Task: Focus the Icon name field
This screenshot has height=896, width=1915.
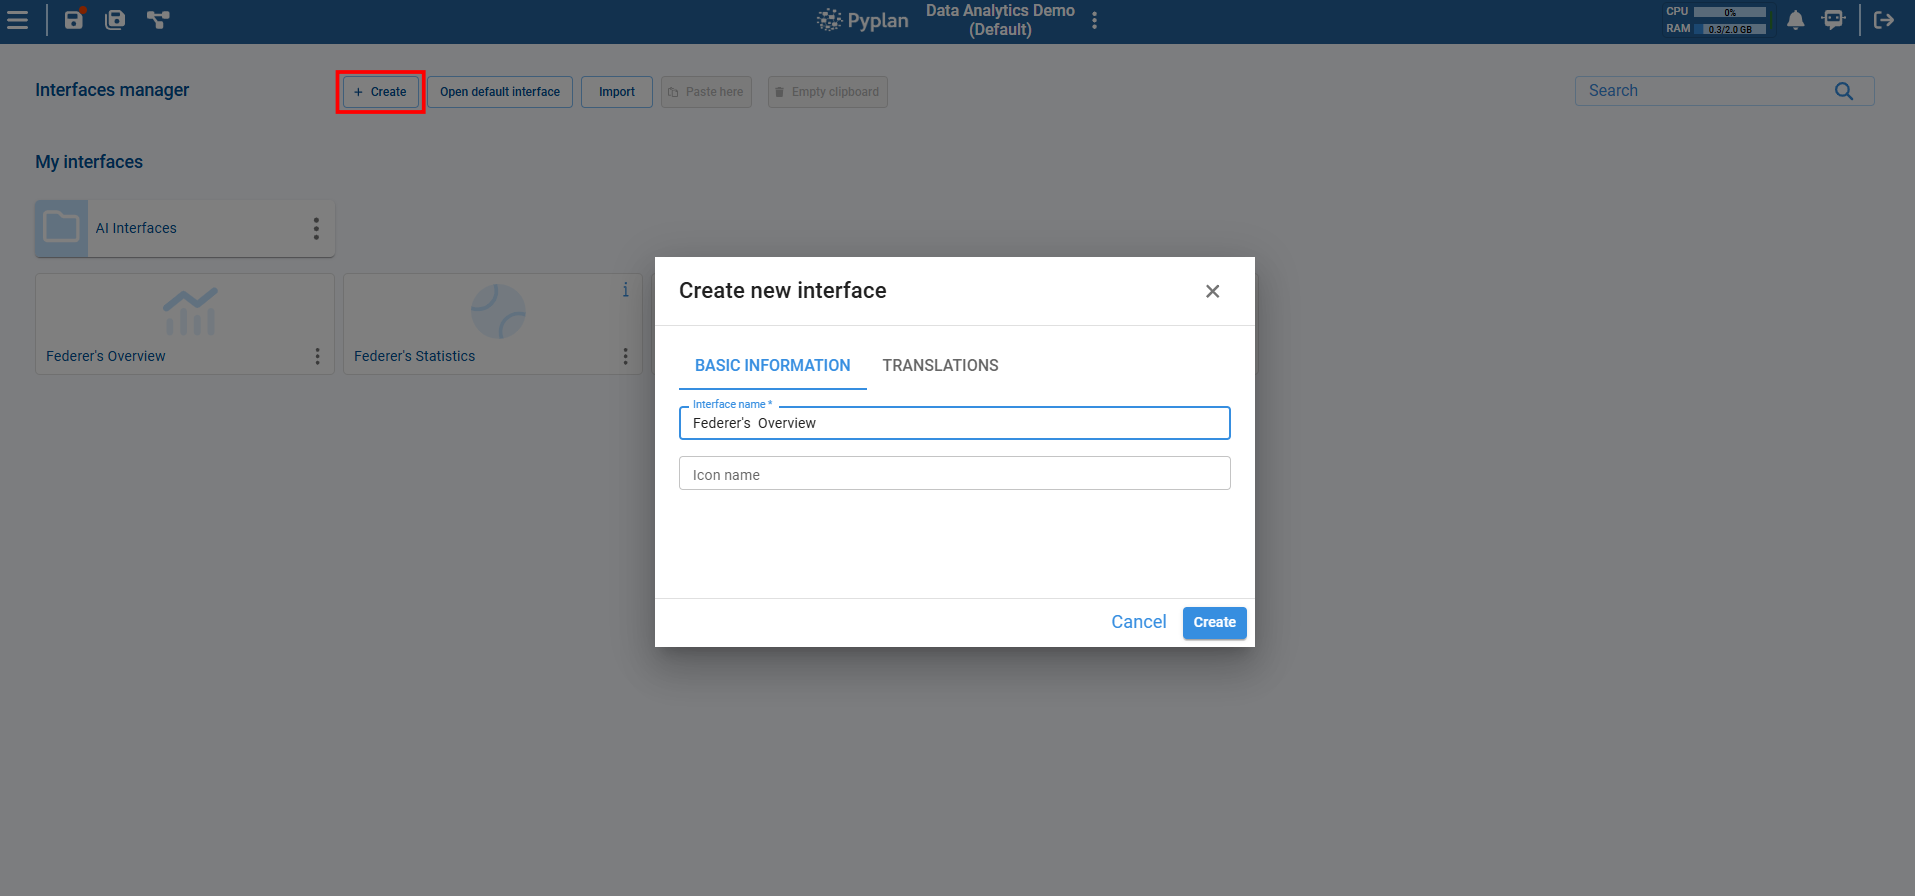Action: [x=954, y=474]
